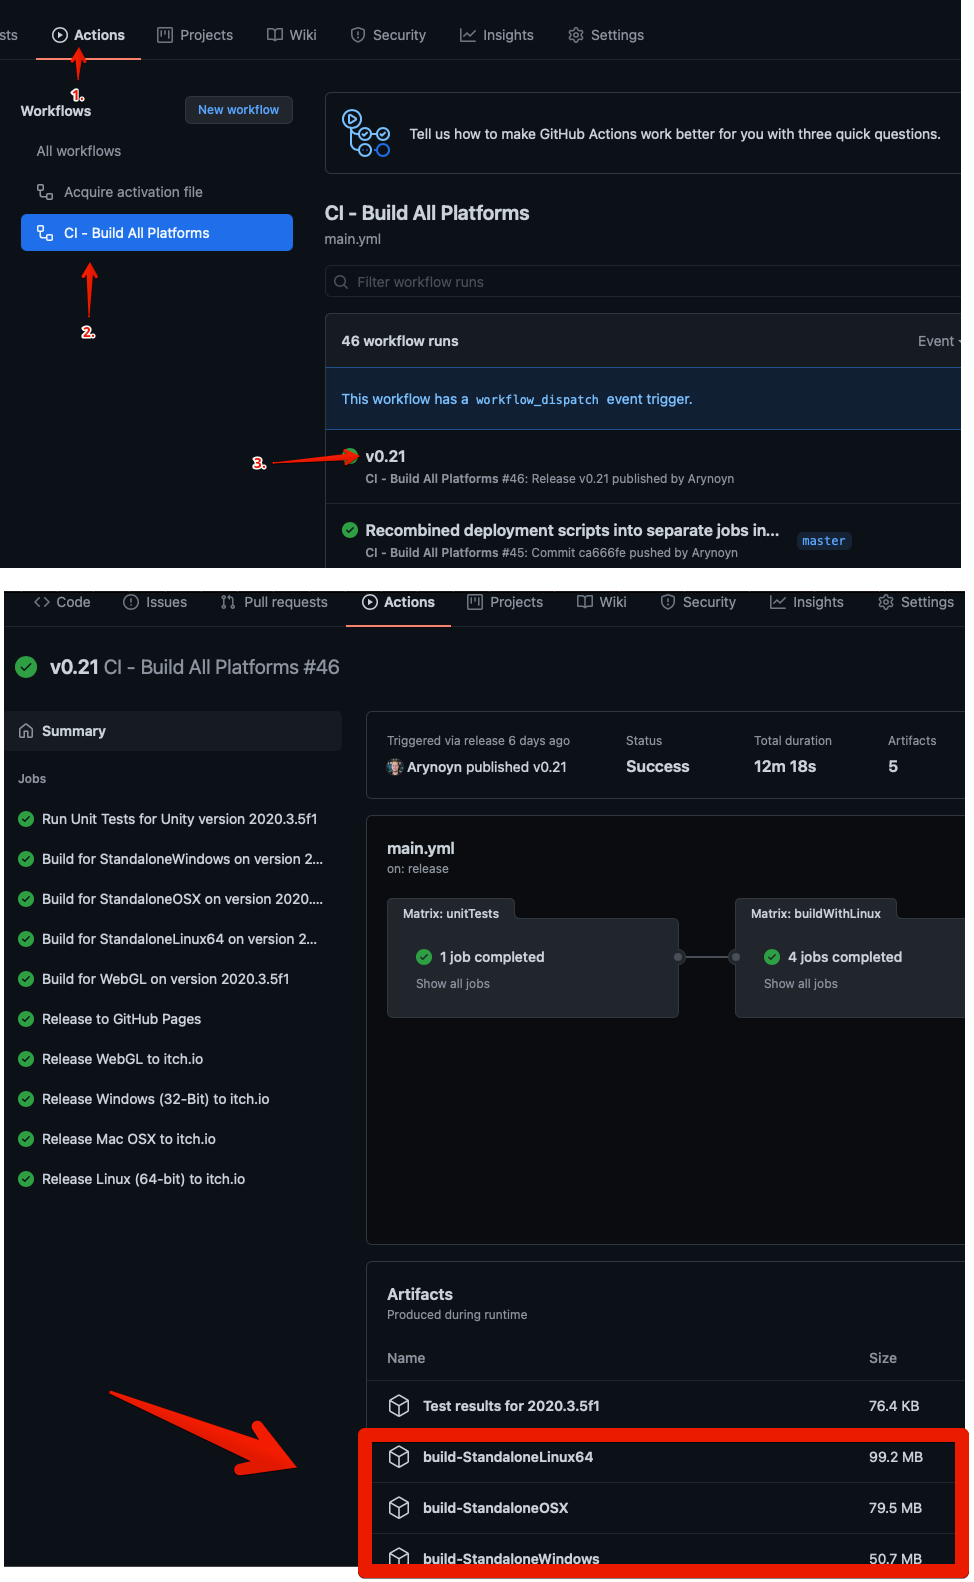The height and width of the screenshot is (1582, 974).
Task: Select the Acquire activation file workflow
Action: (133, 192)
